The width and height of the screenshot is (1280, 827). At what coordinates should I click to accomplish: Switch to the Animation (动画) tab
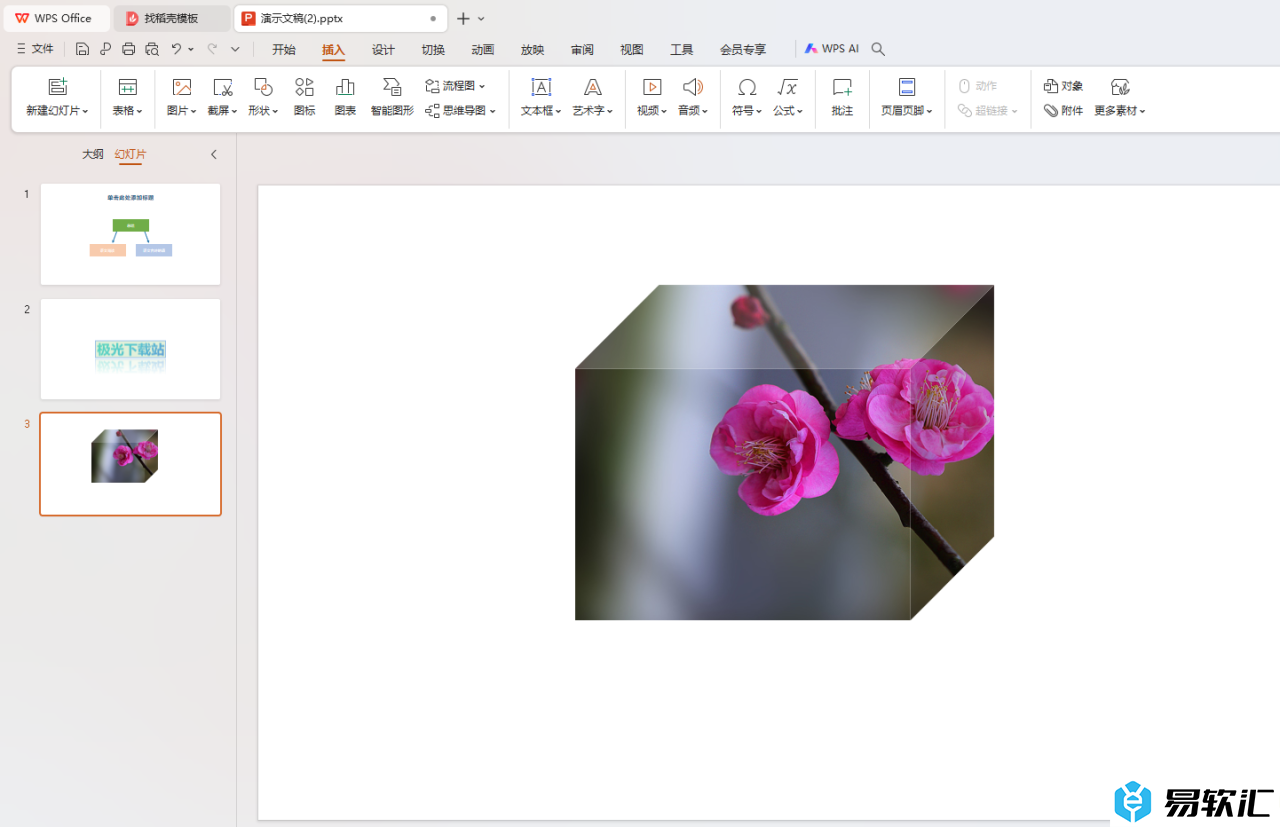(x=483, y=49)
